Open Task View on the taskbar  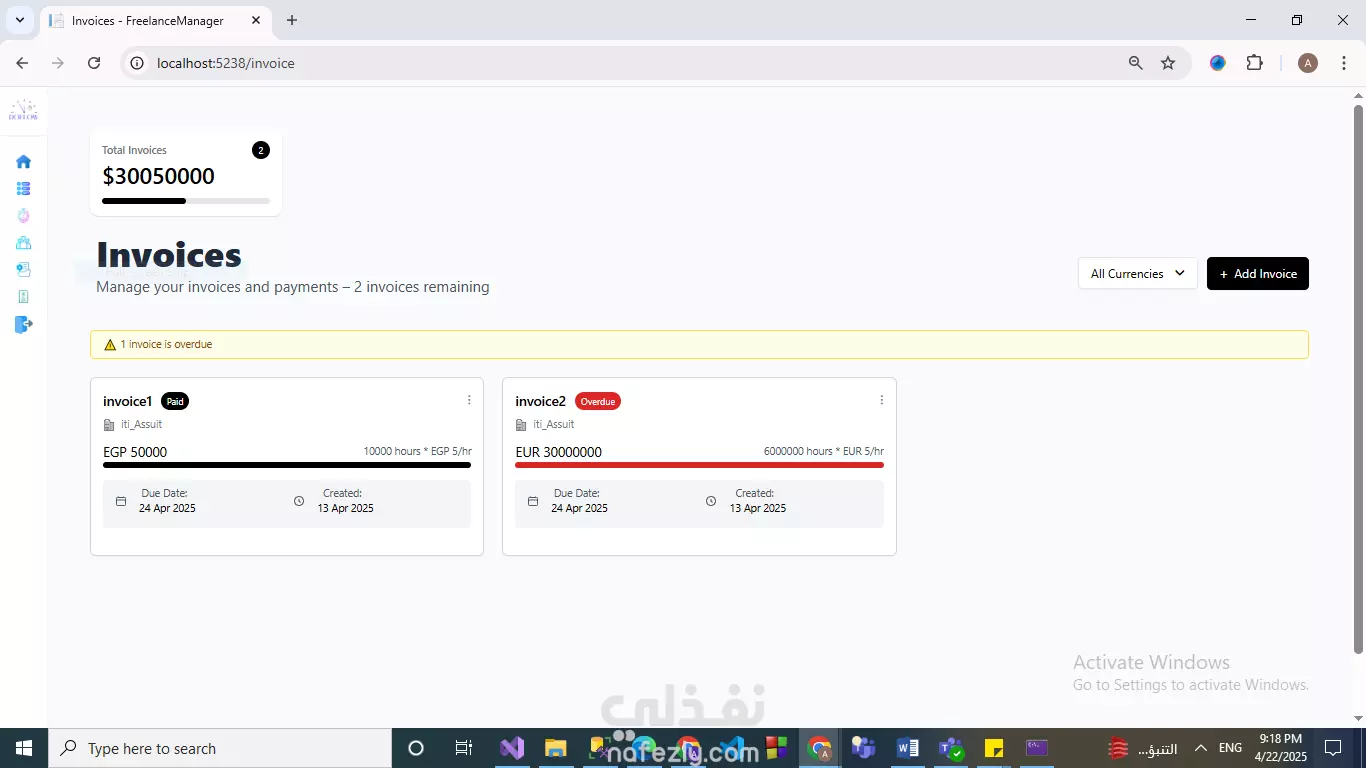(464, 748)
